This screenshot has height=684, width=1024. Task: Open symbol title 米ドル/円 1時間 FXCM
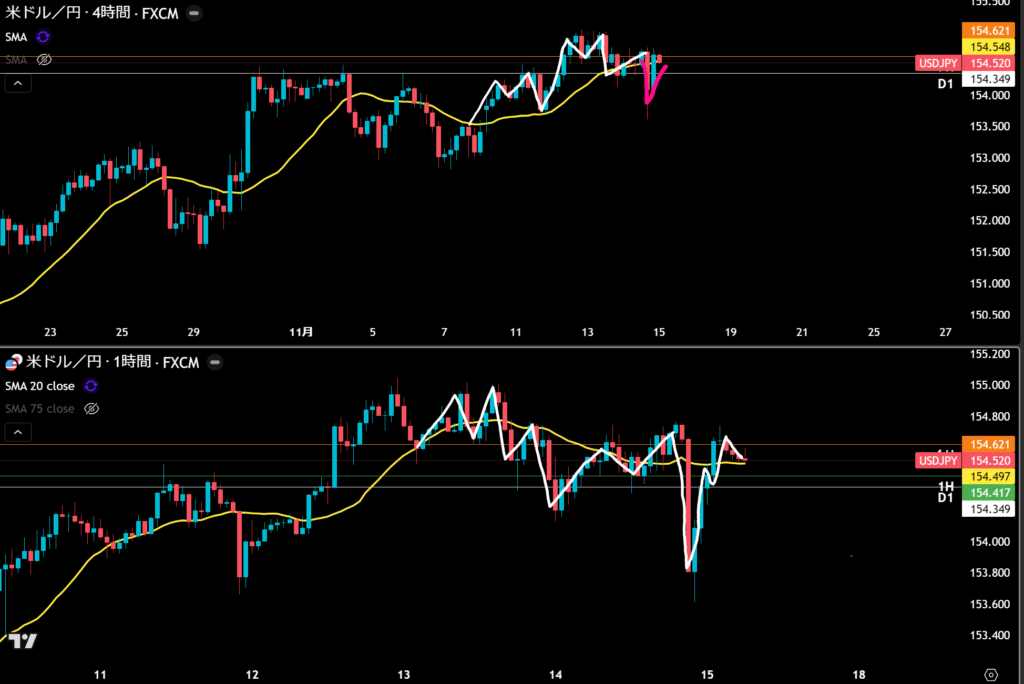click(110, 361)
